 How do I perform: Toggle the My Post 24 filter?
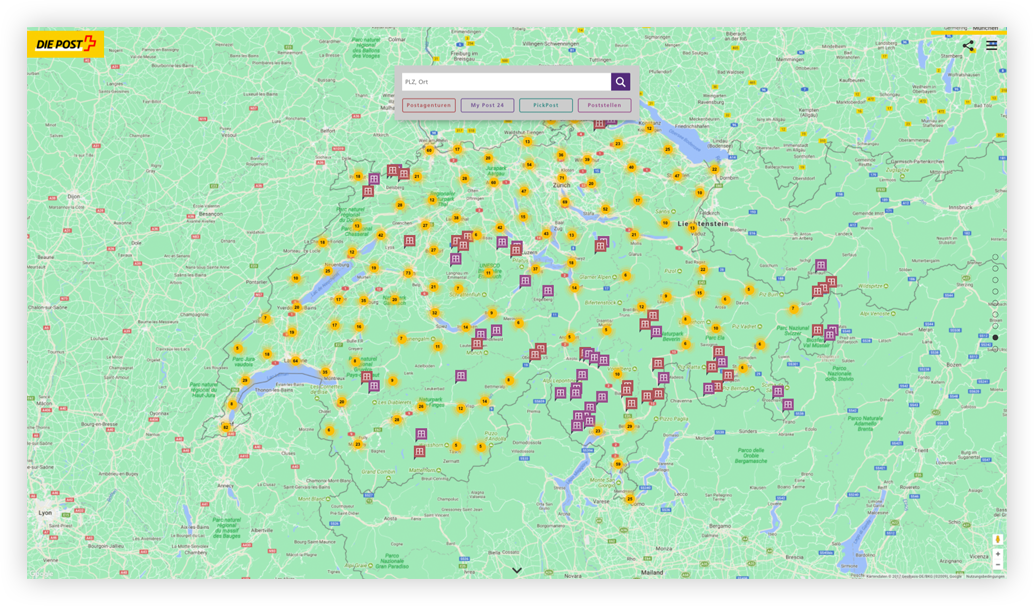pos(487,105)
